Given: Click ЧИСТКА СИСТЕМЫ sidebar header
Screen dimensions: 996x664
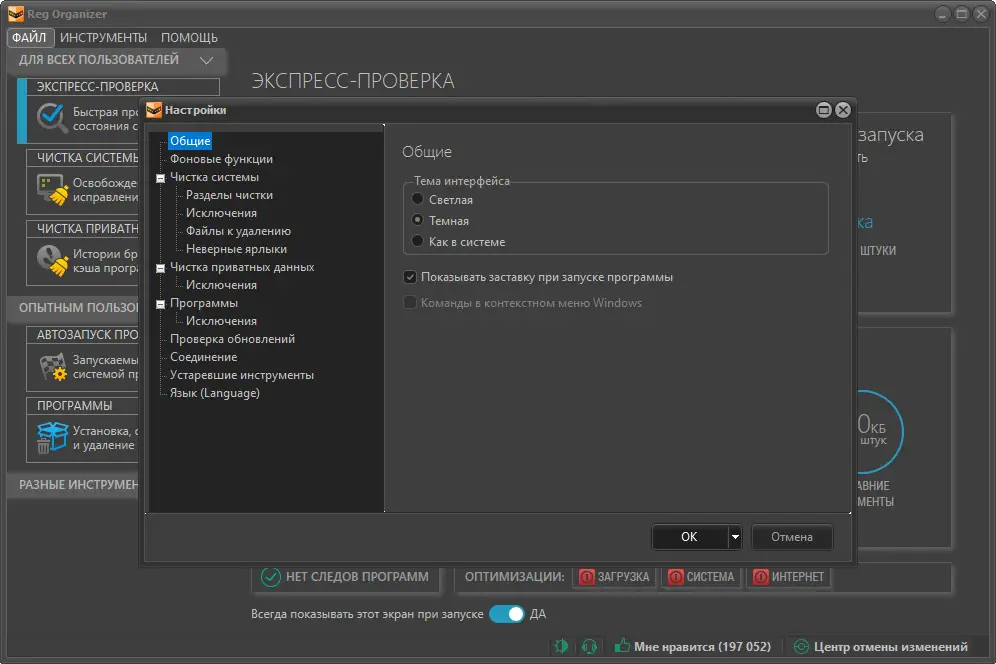Looking at the screenshot, I should pos(83,158).
